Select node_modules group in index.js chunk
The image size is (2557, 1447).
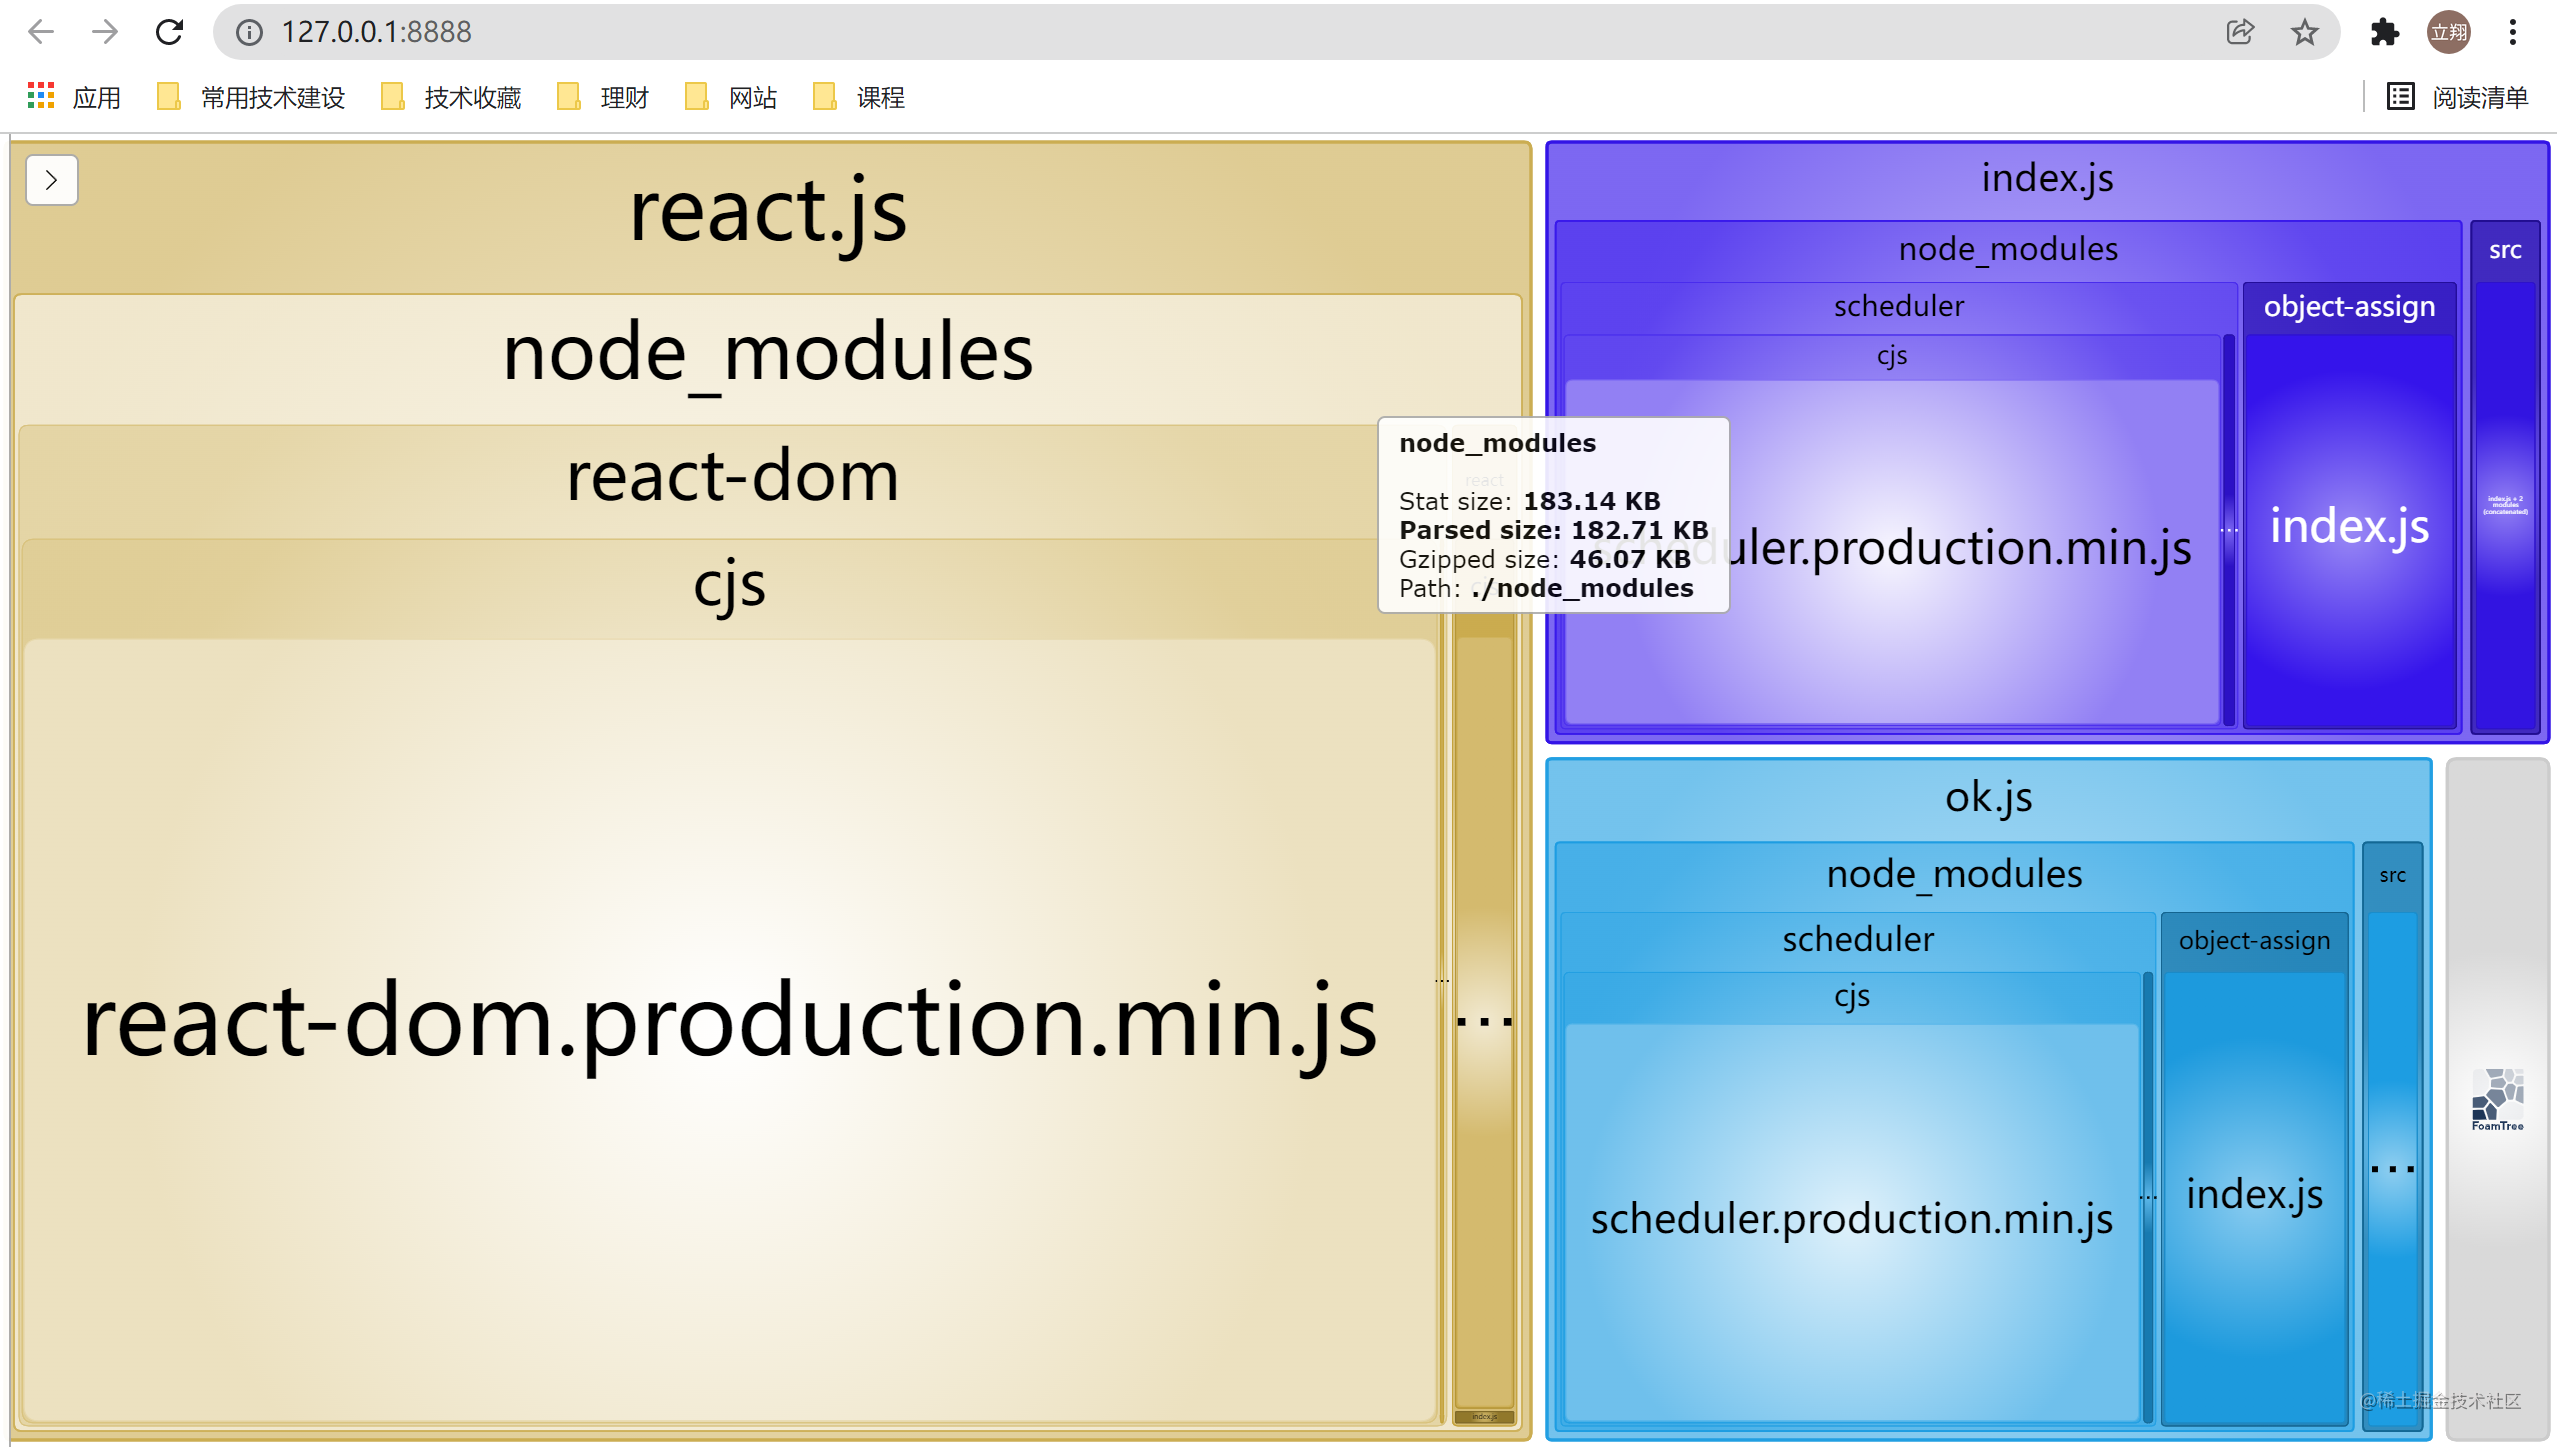[2008, 249]
